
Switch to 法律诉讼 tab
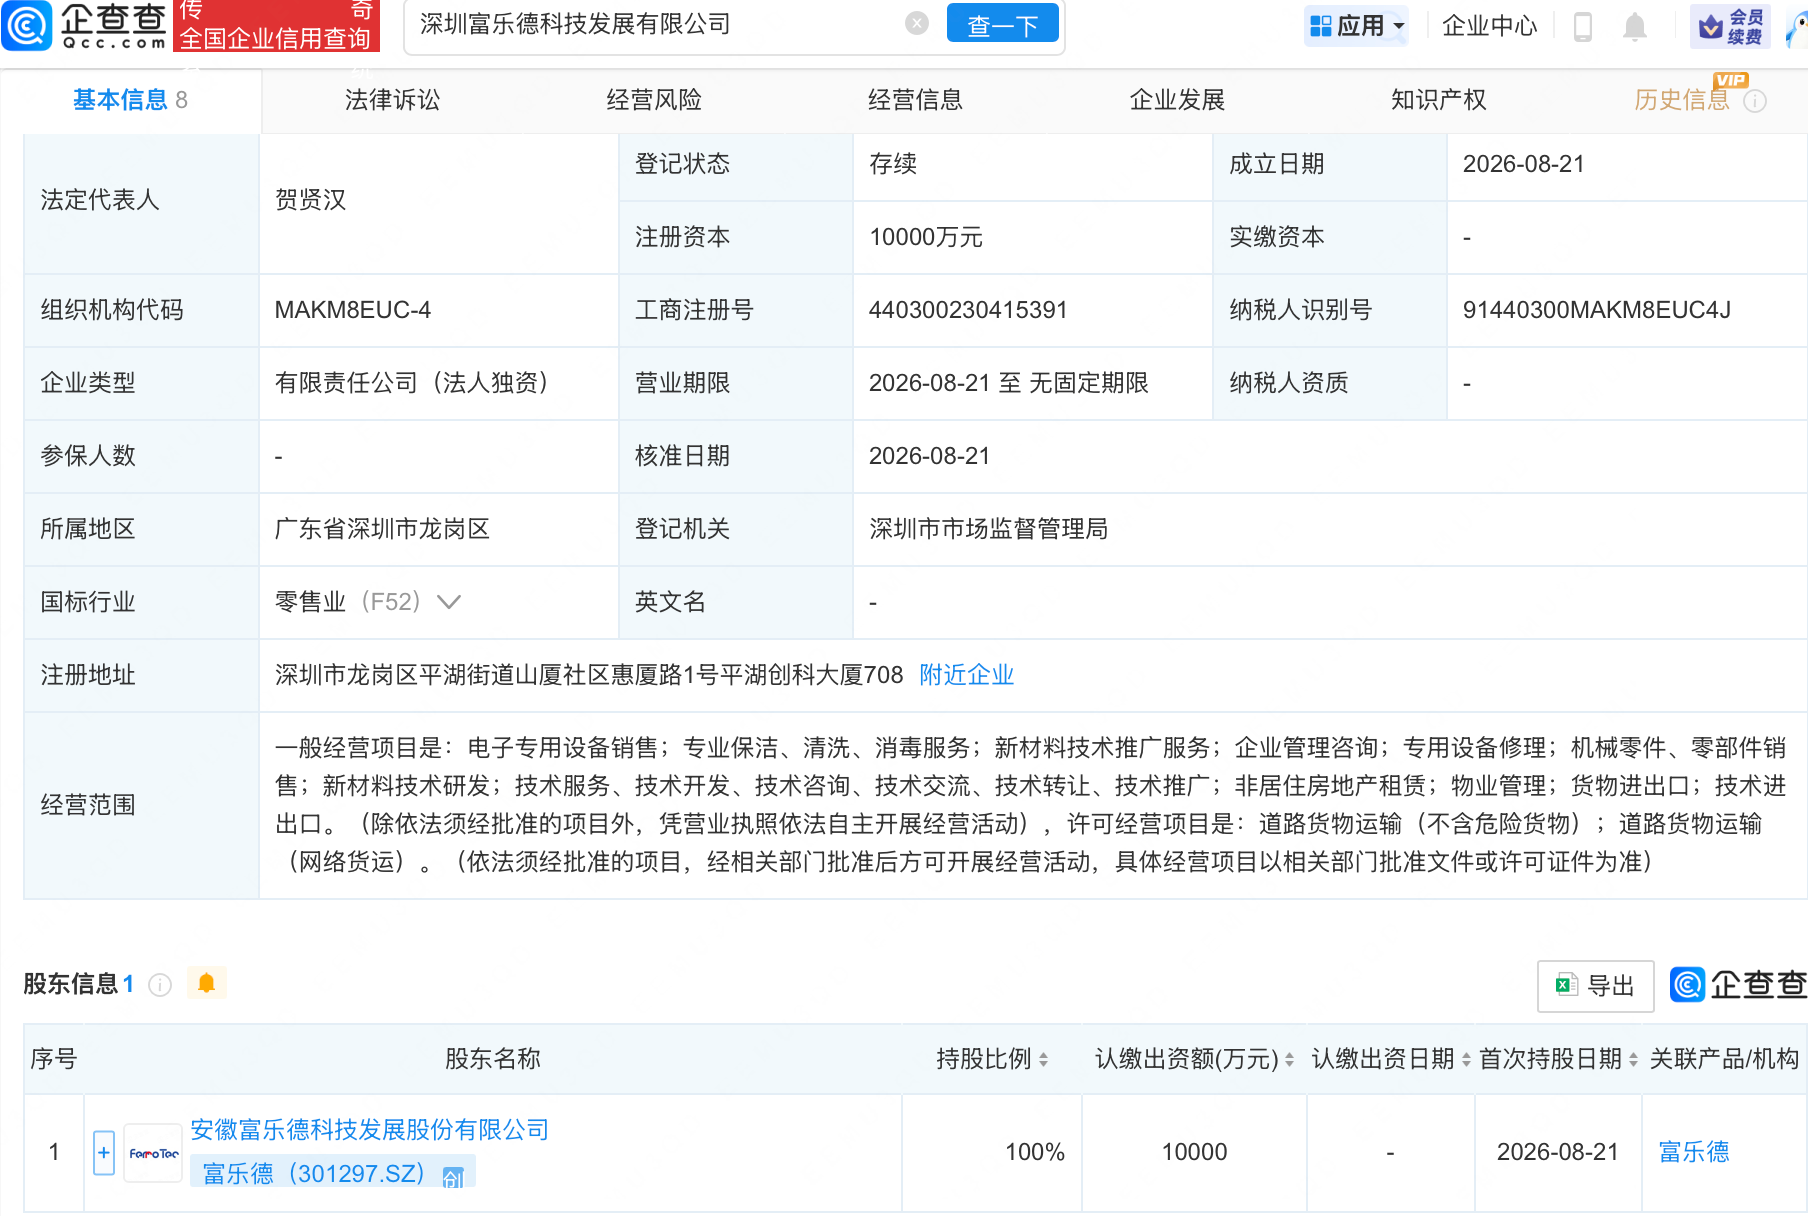pos(392,100)
